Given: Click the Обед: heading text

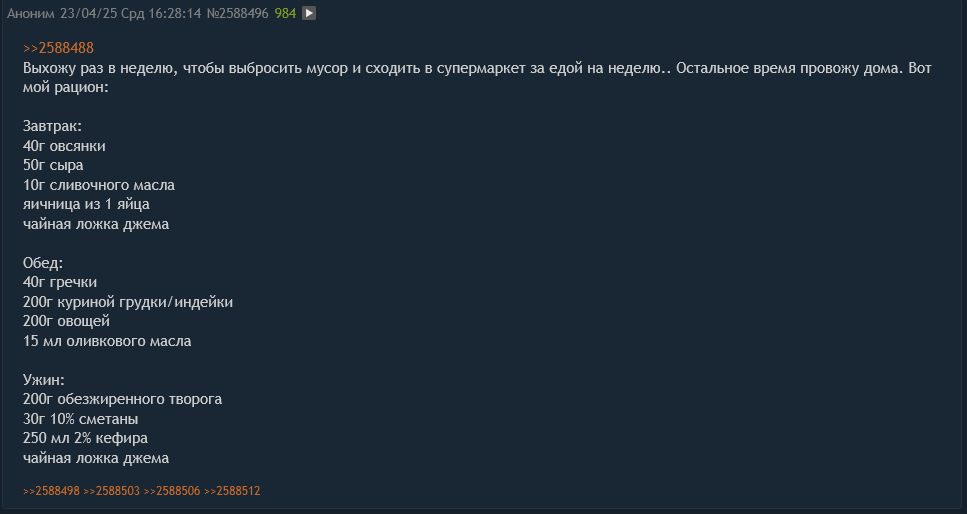Looking at the screenshot, I should tap(43, 263).
